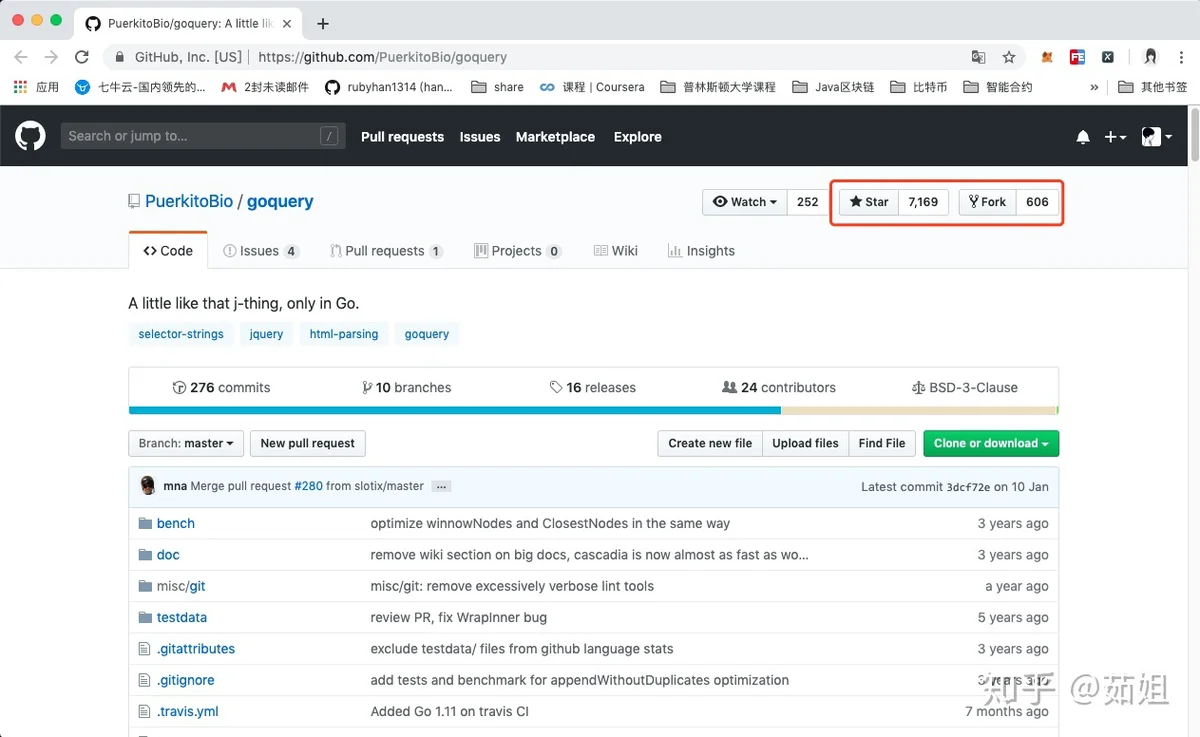Click the language stats color bar

point(592,410)
